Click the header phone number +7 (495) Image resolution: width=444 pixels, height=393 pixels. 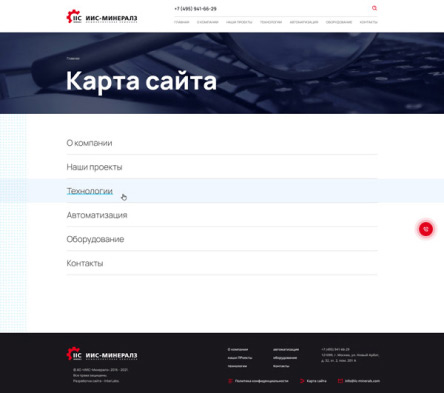[x=195, y=9]
